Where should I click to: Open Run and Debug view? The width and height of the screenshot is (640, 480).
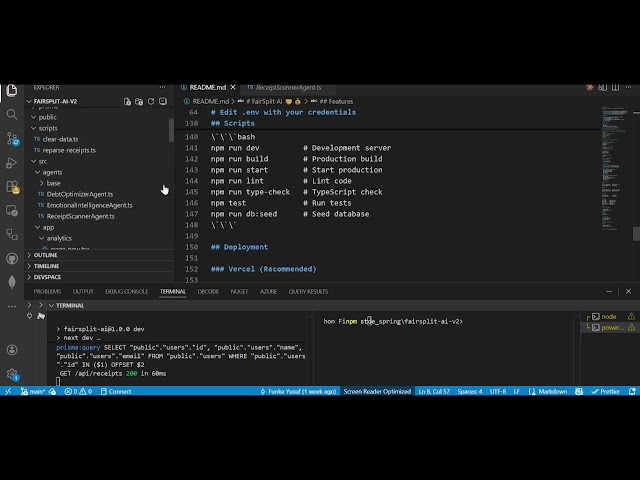12,163
